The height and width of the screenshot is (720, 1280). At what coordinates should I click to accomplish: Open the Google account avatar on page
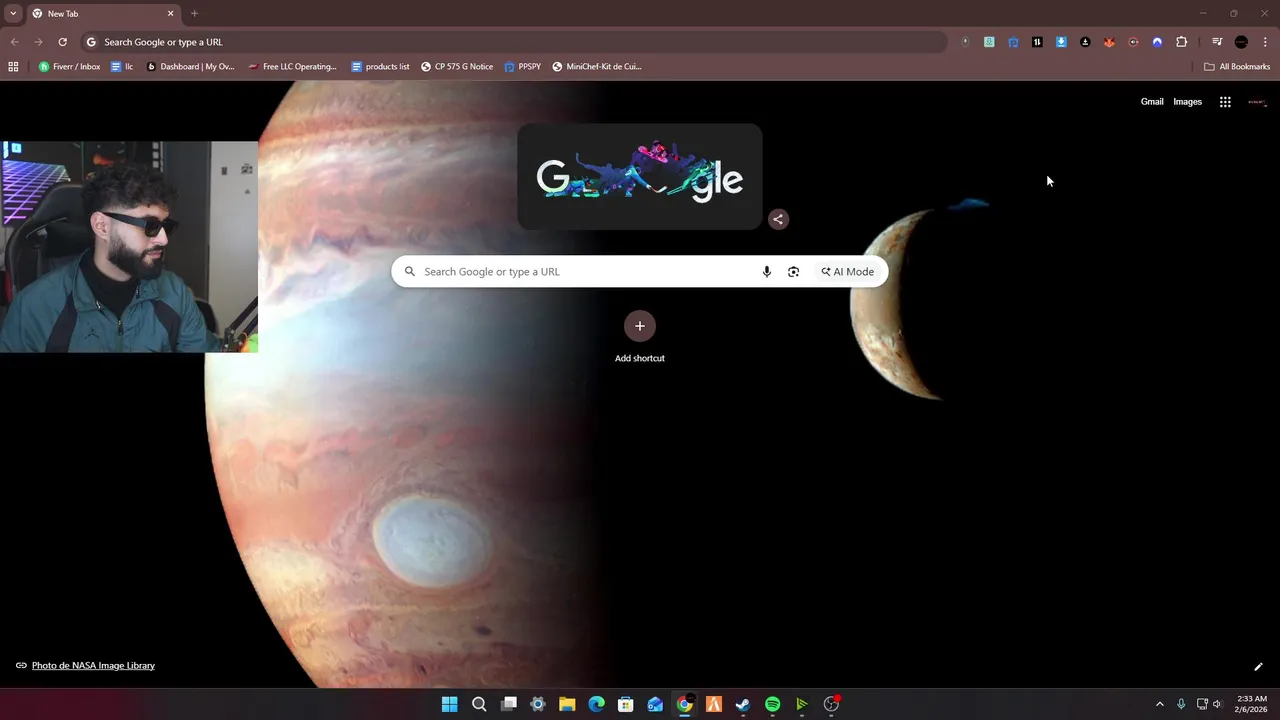[x=1257, y=102]
